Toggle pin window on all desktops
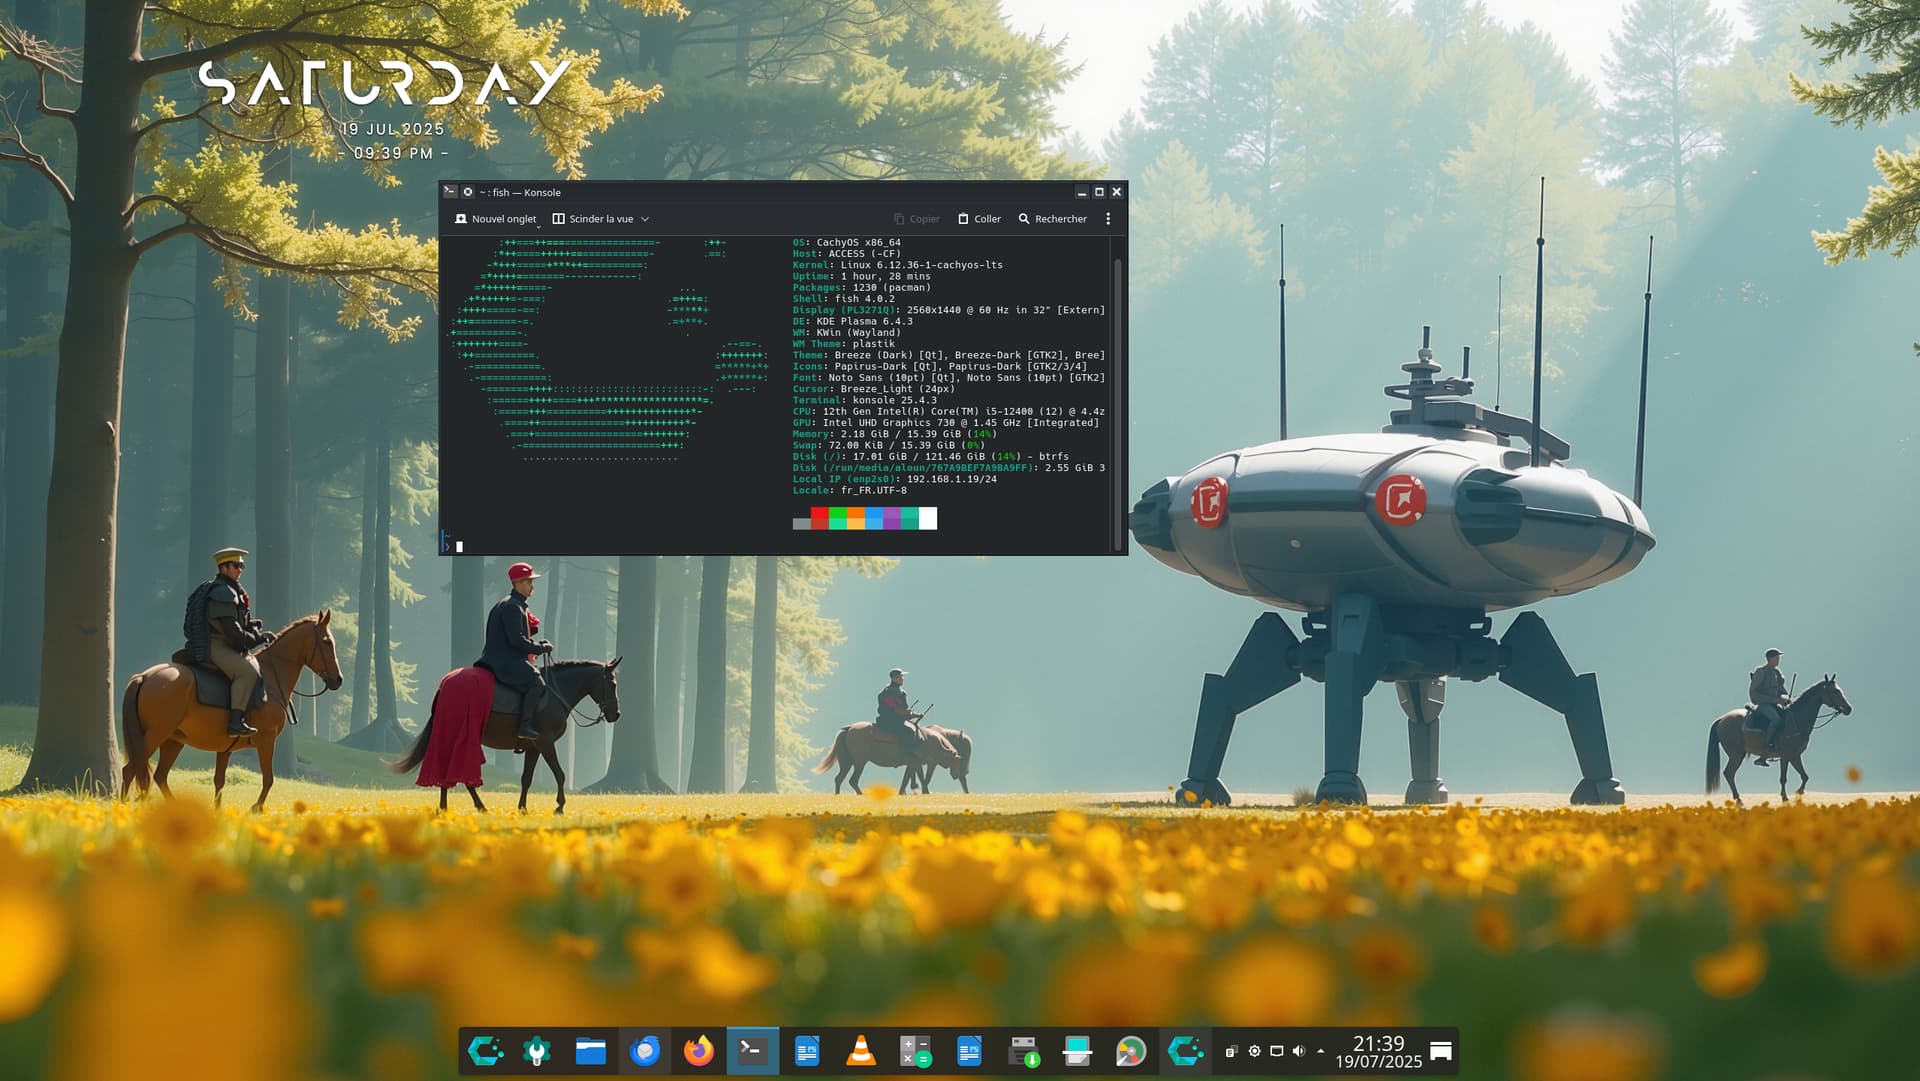 tap(467, 192)
